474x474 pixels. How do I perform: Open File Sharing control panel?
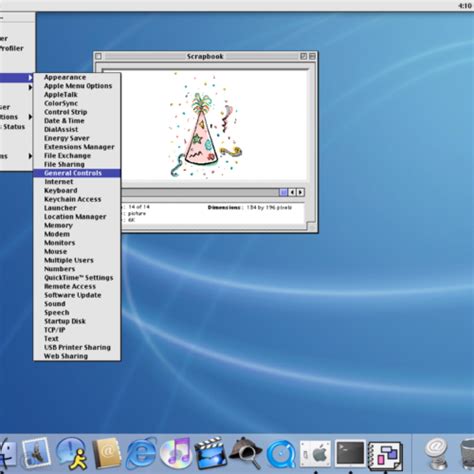tap(77, 164)
